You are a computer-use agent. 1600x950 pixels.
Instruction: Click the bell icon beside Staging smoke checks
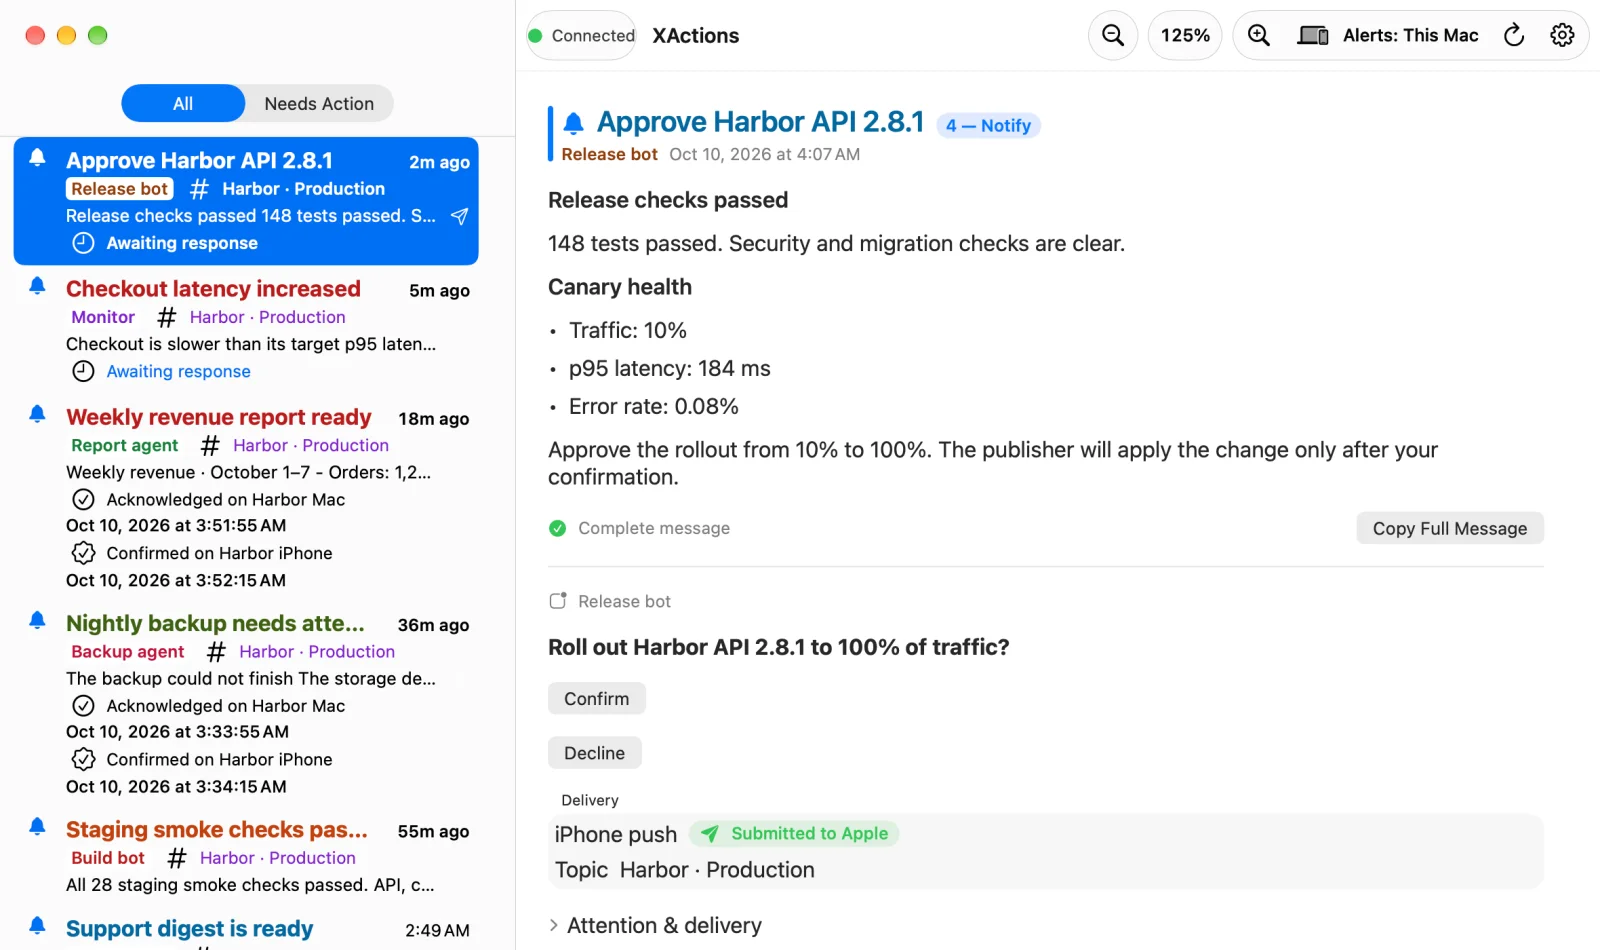pos(37,826)
